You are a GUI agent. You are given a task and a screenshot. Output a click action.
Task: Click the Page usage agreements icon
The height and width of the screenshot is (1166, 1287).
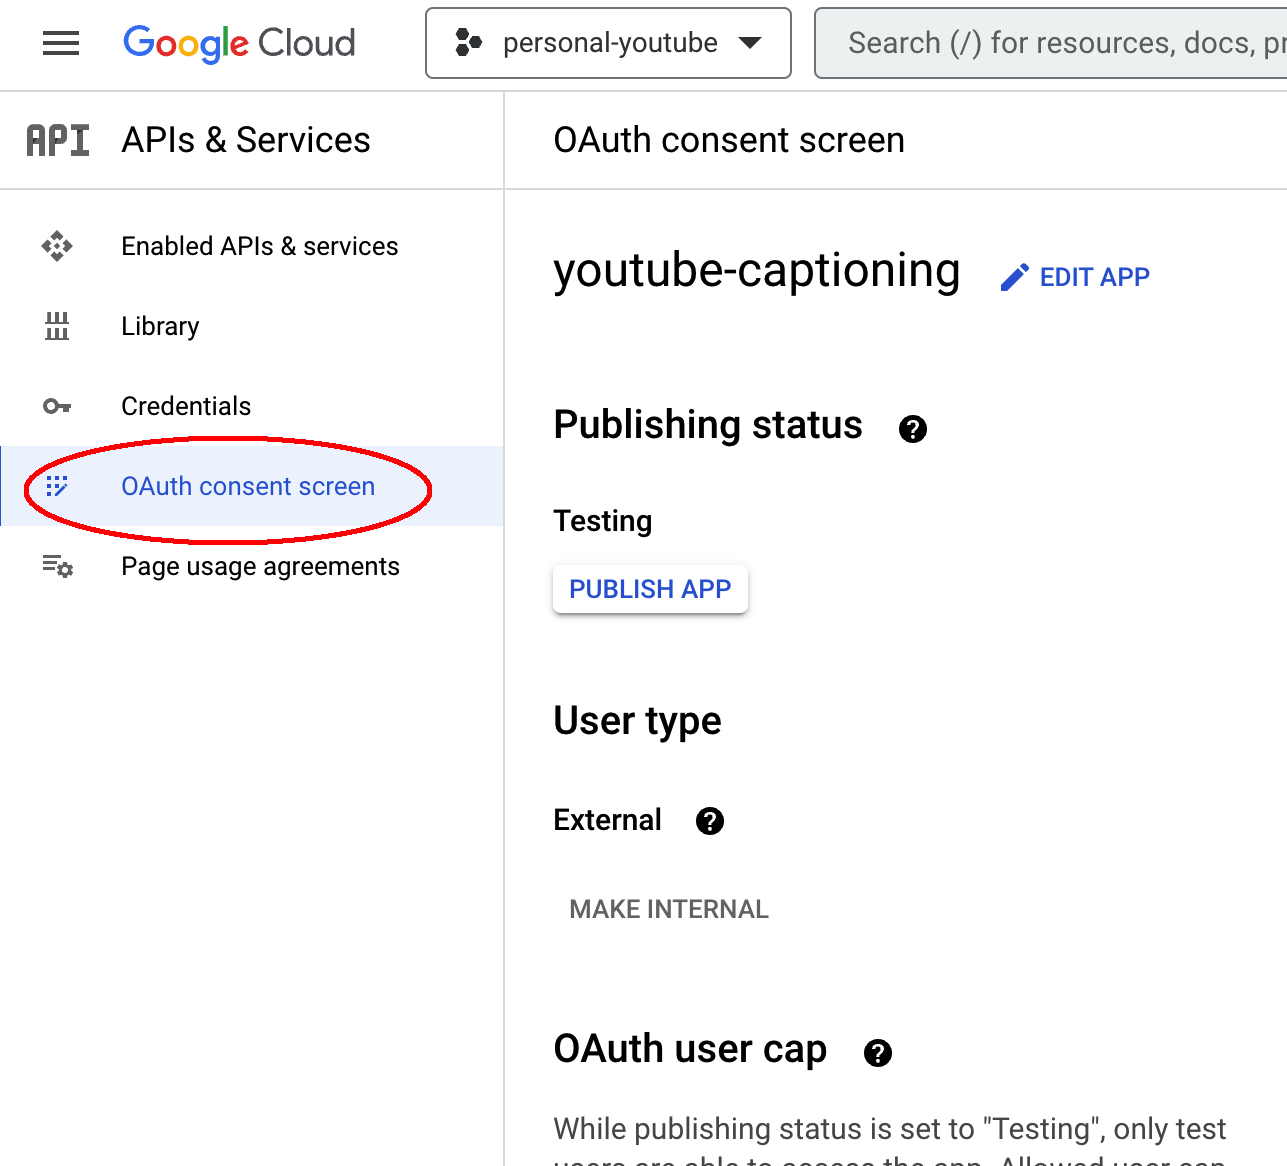click(57, 566)
